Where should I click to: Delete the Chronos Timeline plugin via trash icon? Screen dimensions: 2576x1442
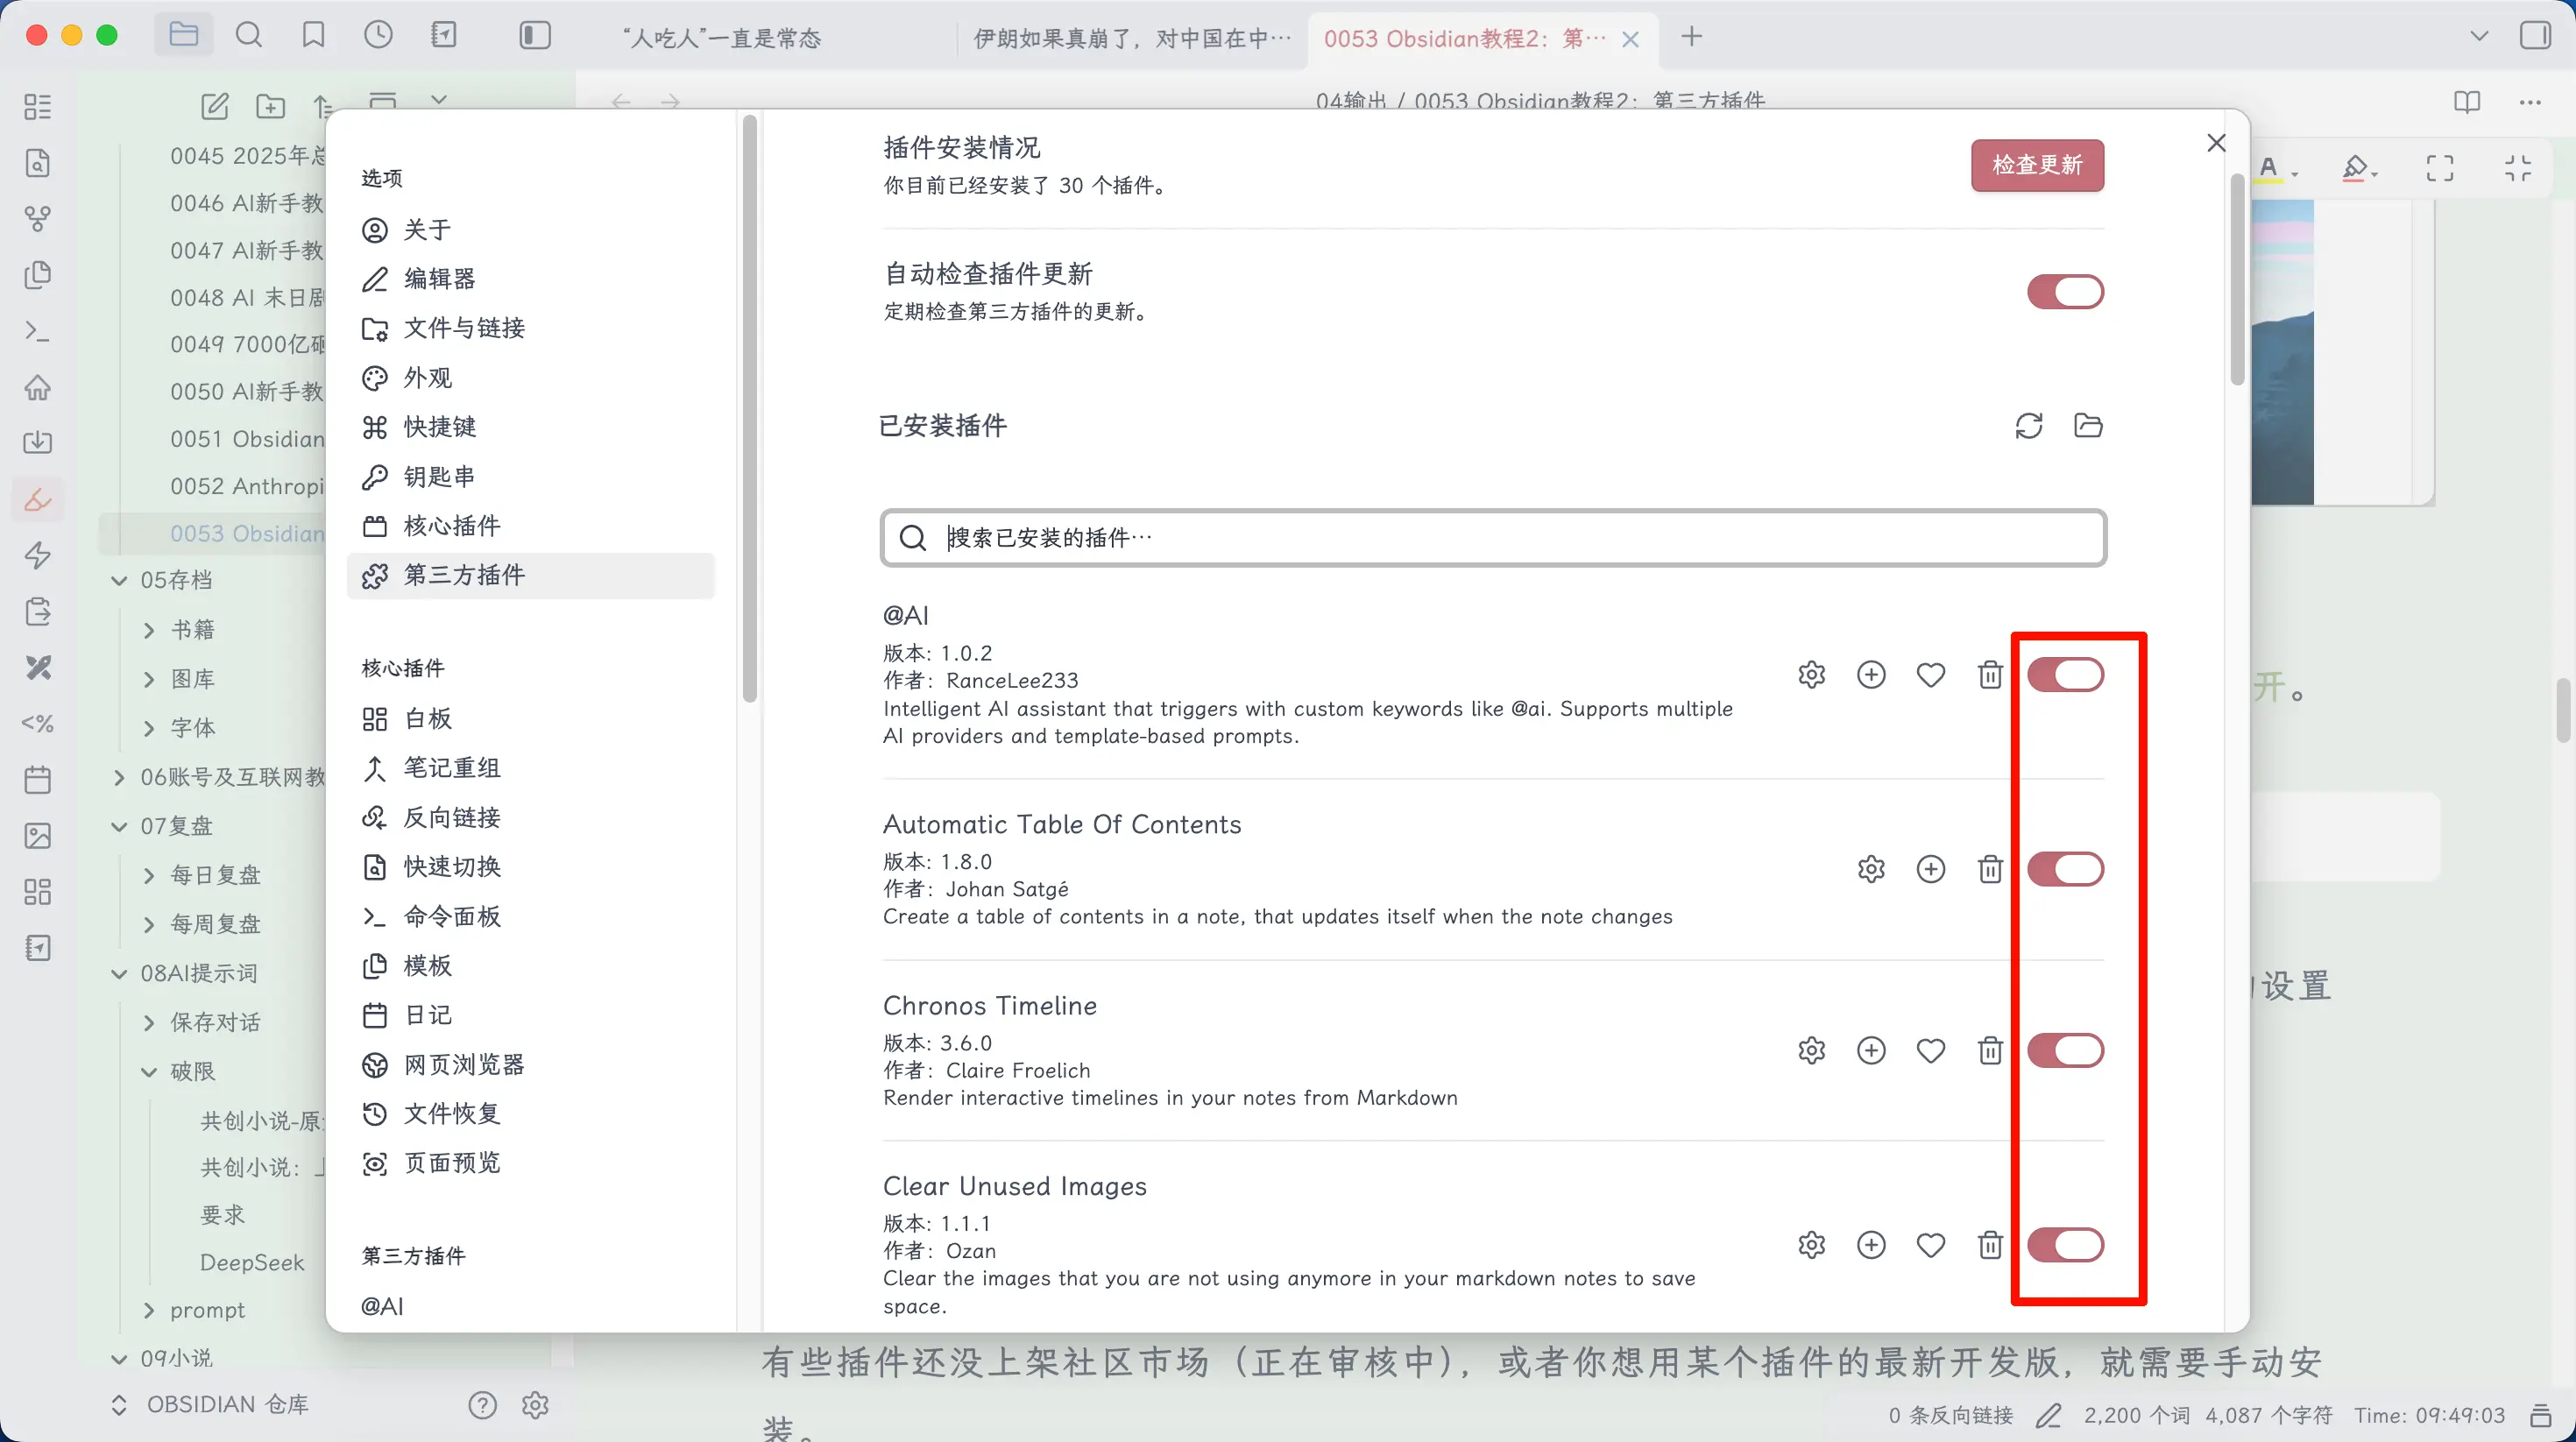(1990, 1050)
